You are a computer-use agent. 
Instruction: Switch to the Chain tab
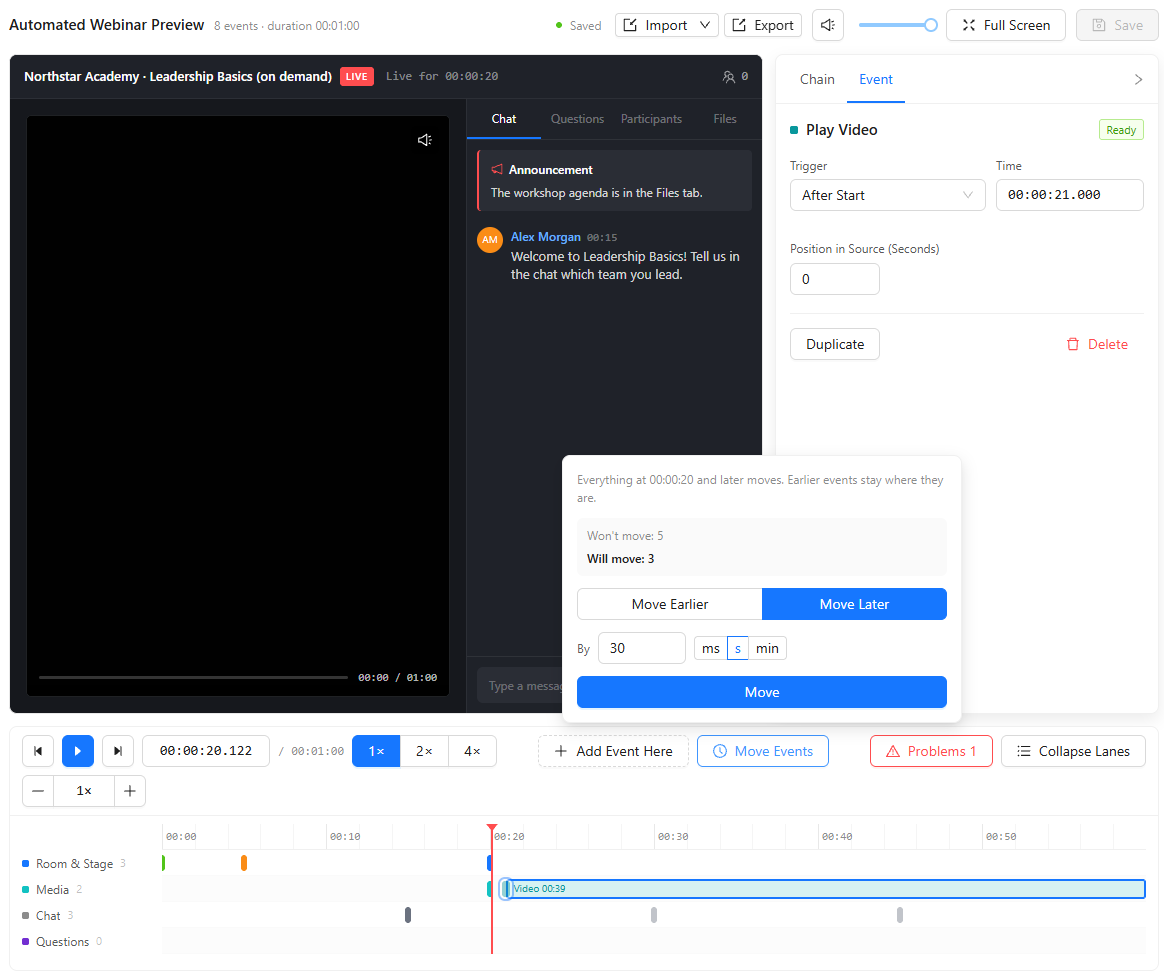click(817, 79)
